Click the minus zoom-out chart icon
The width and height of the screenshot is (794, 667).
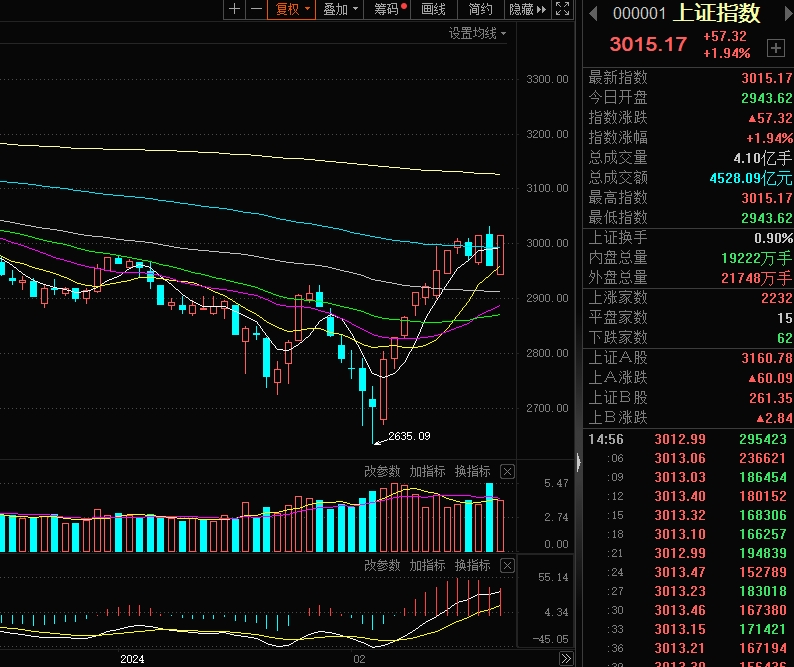click(x=256, y=9)
